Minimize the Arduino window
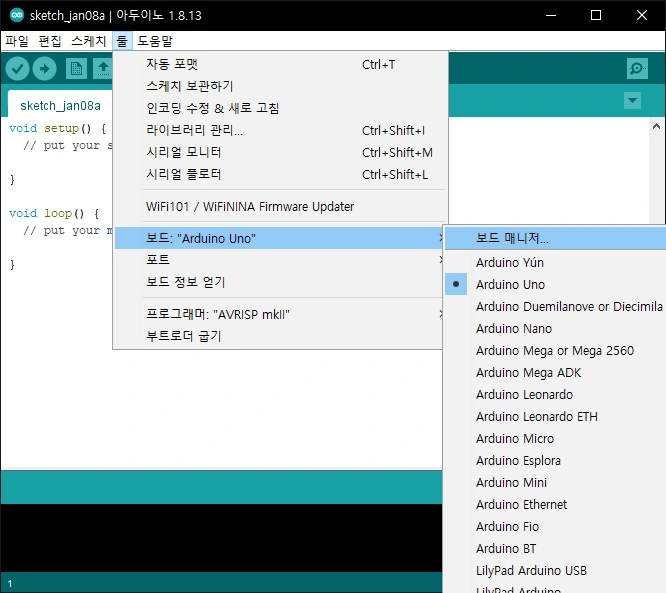This screenshot has width=666, height=593. 551,15
